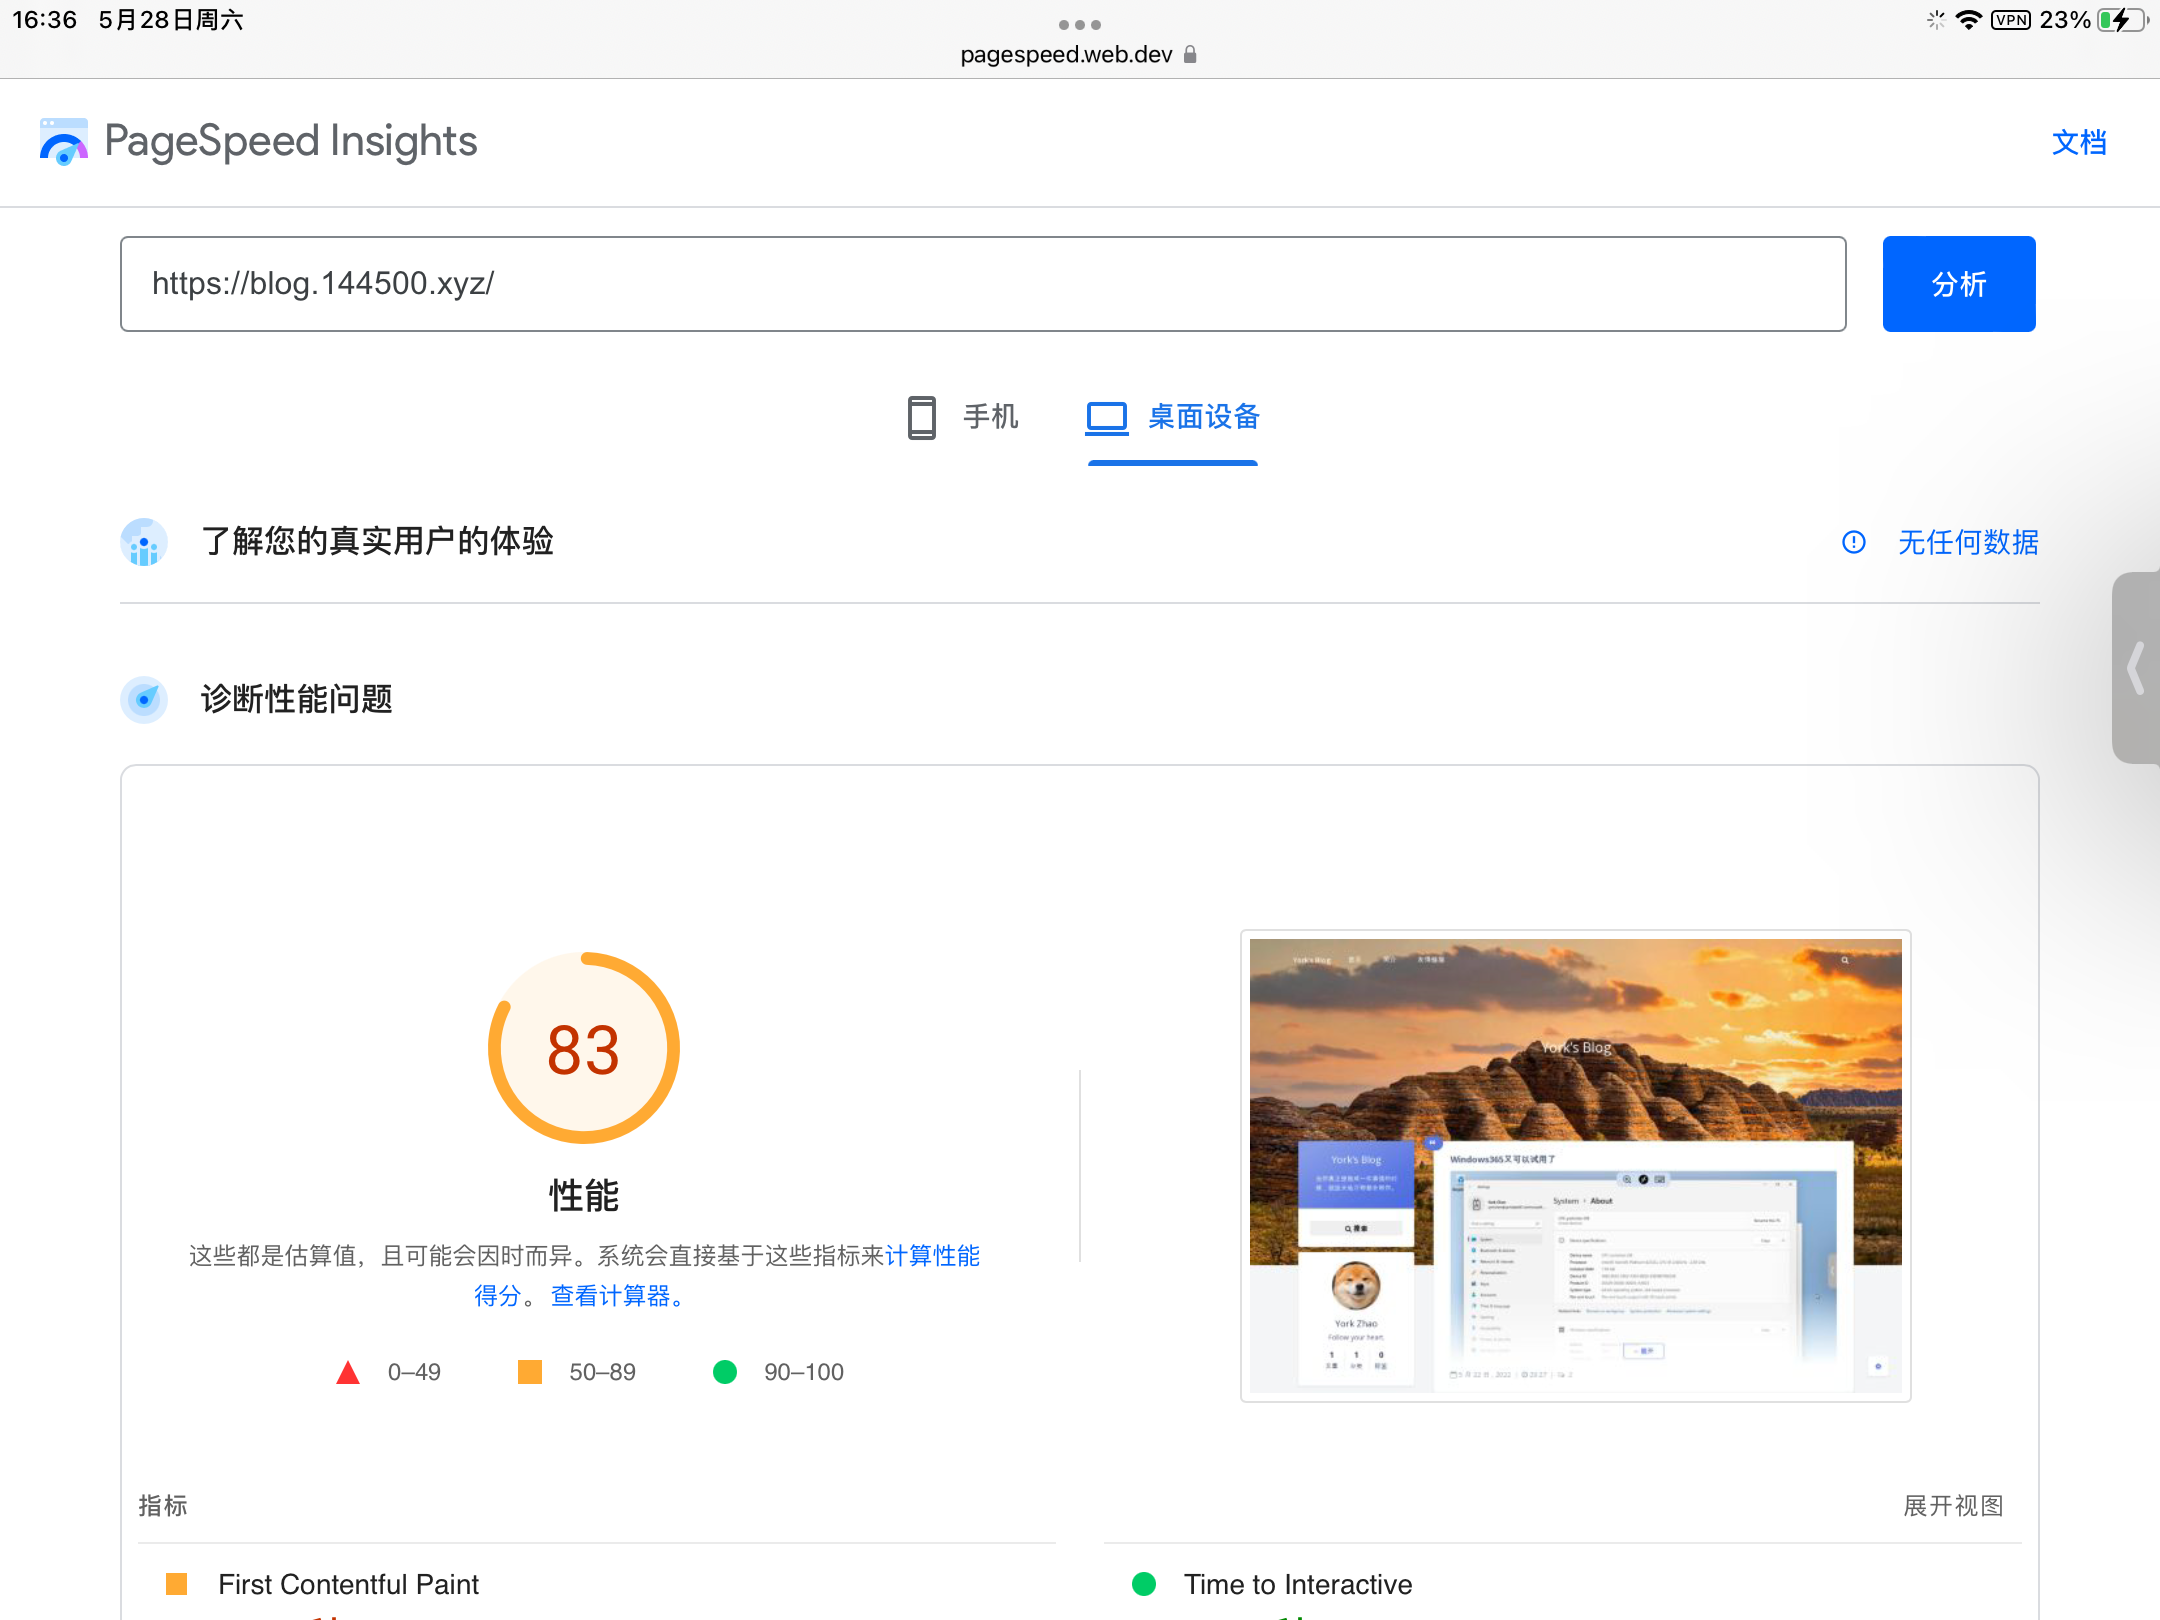
Task: Click the 无任何数据 link
Action: pos(1968,542)
